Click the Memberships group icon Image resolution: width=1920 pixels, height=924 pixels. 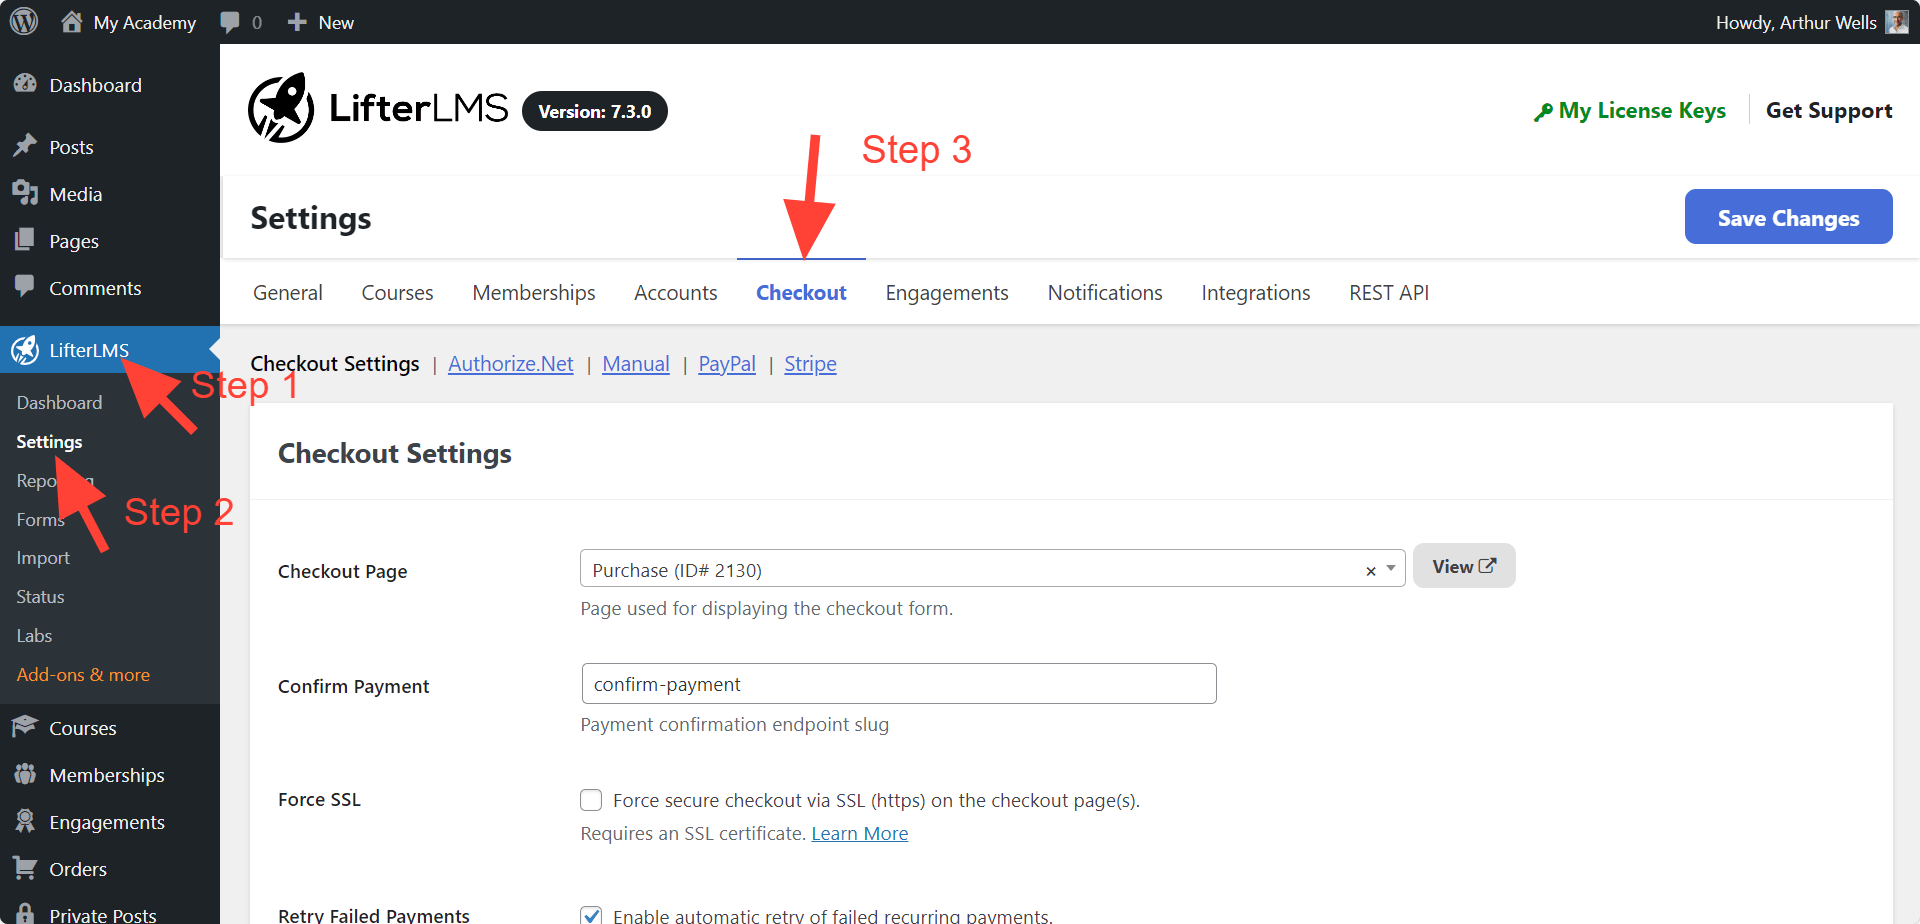(25, 774)
